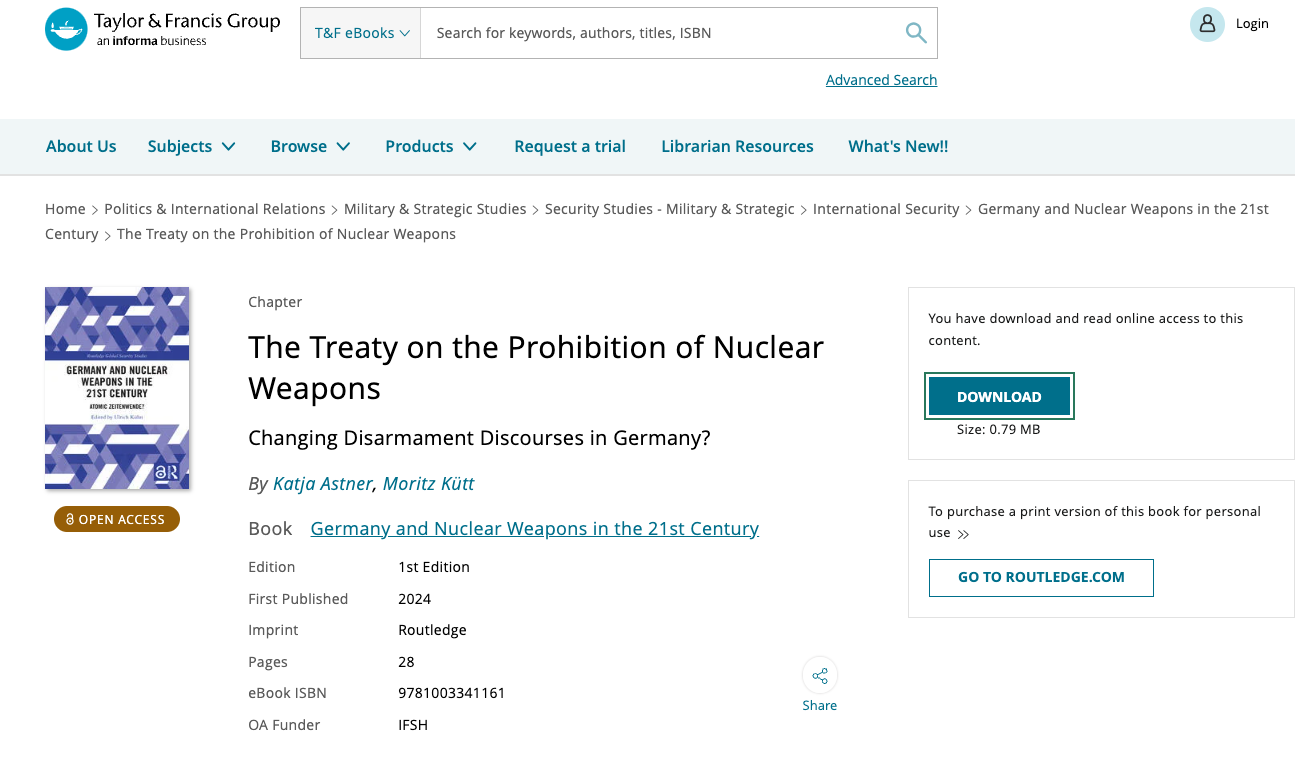Click the user profile Login icon

1207,24
